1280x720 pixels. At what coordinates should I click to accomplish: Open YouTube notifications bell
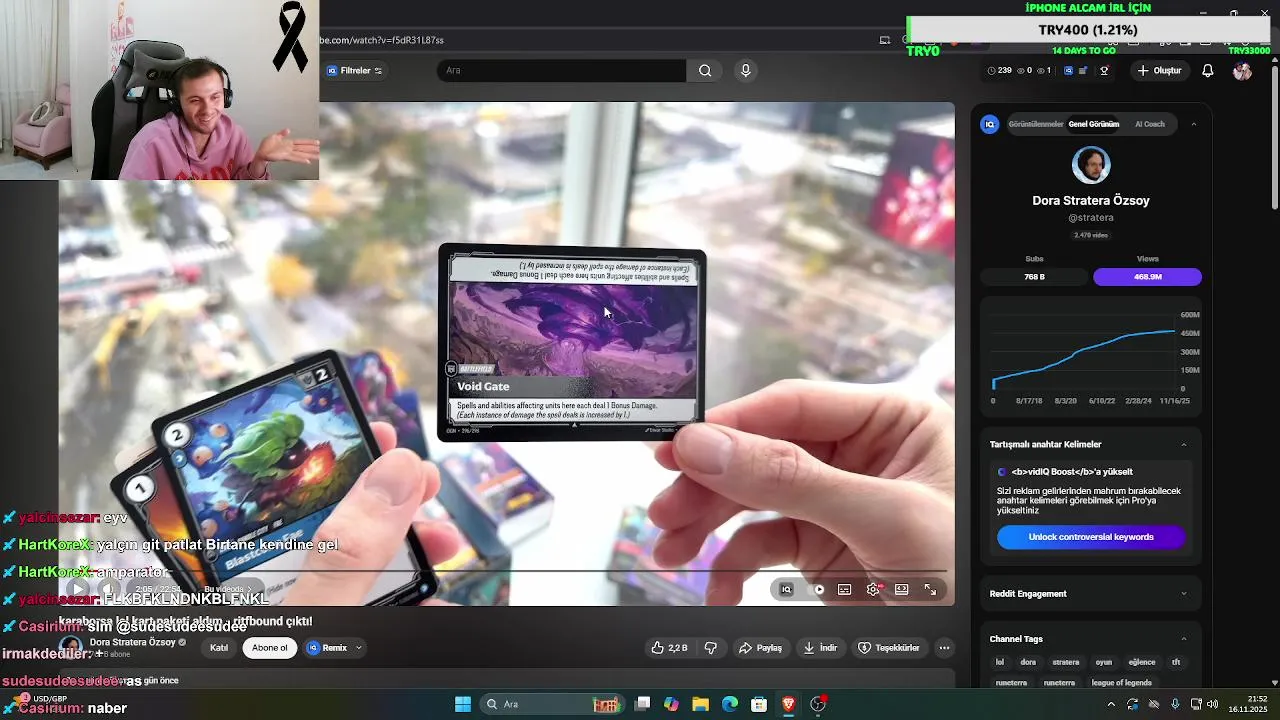pos(1208,71)
